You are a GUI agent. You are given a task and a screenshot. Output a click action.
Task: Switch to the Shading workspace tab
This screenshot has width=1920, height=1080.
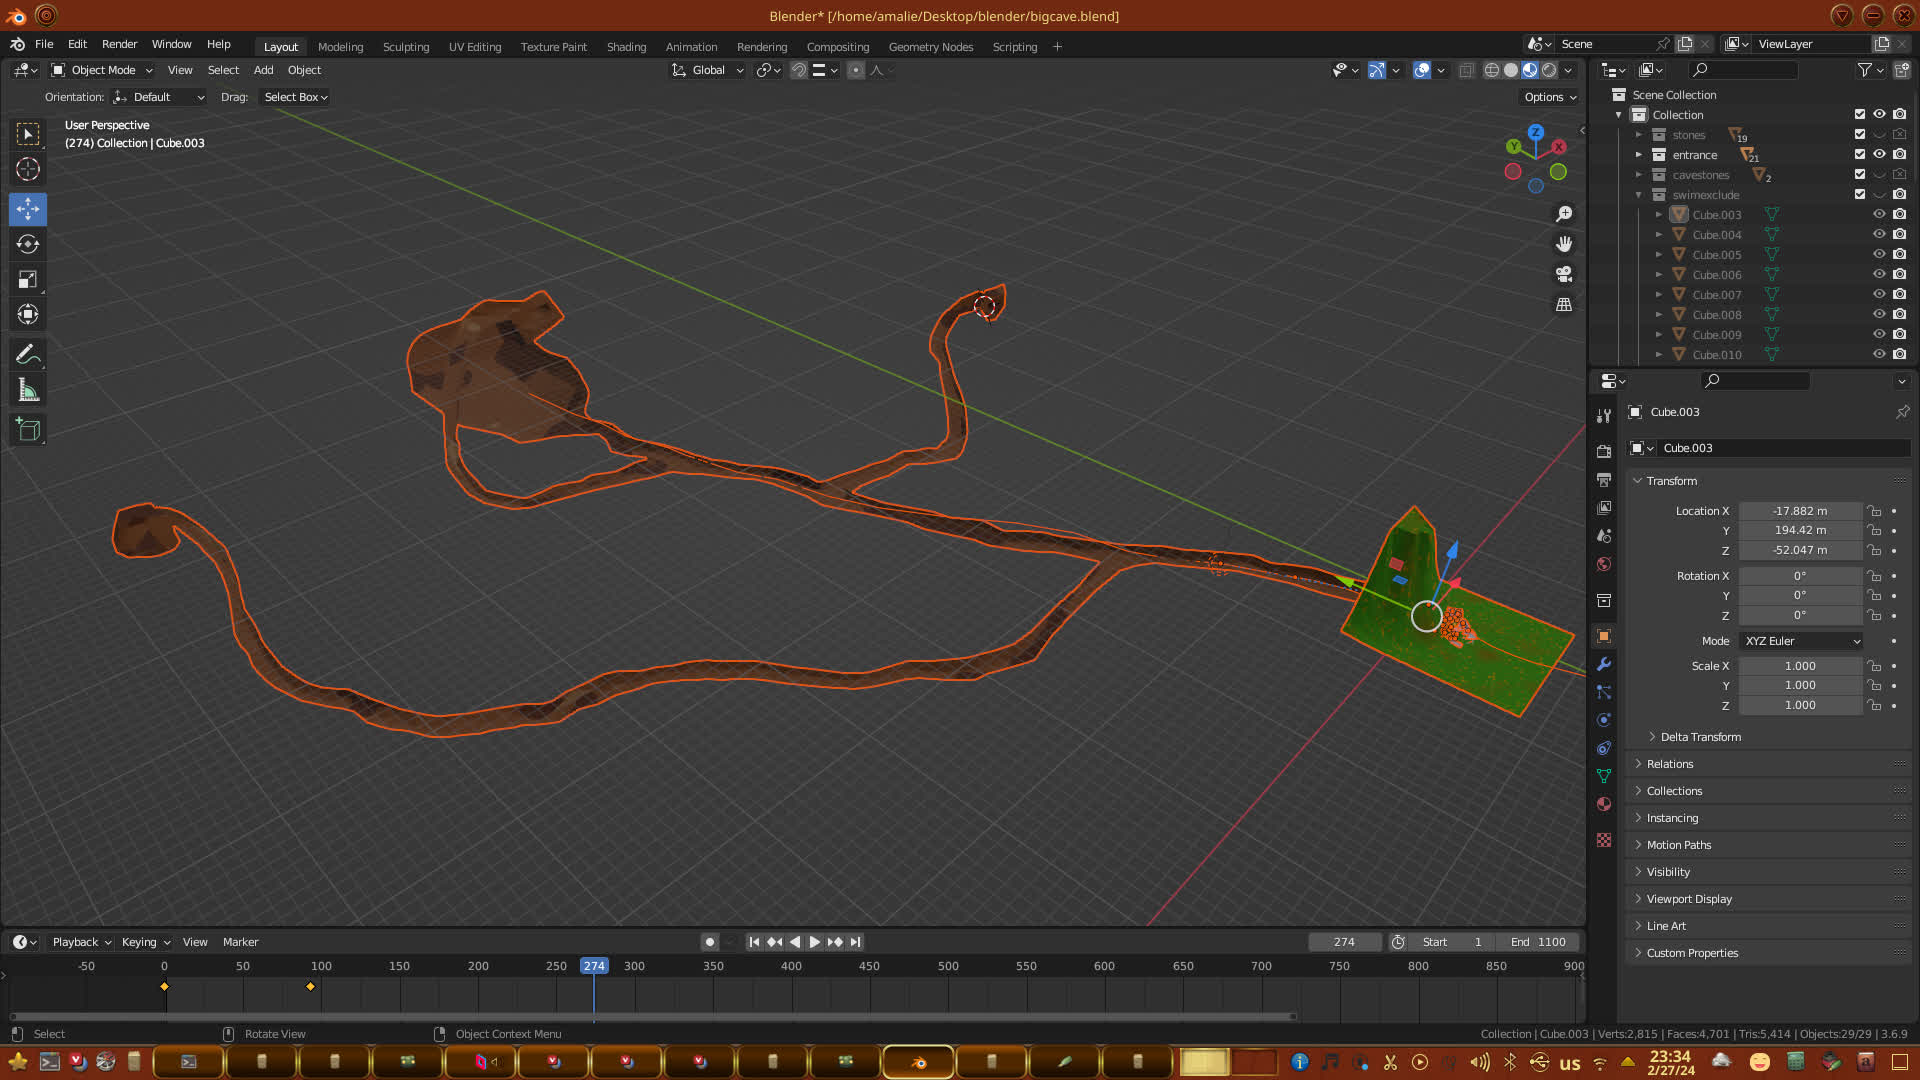tap(626, 47)
